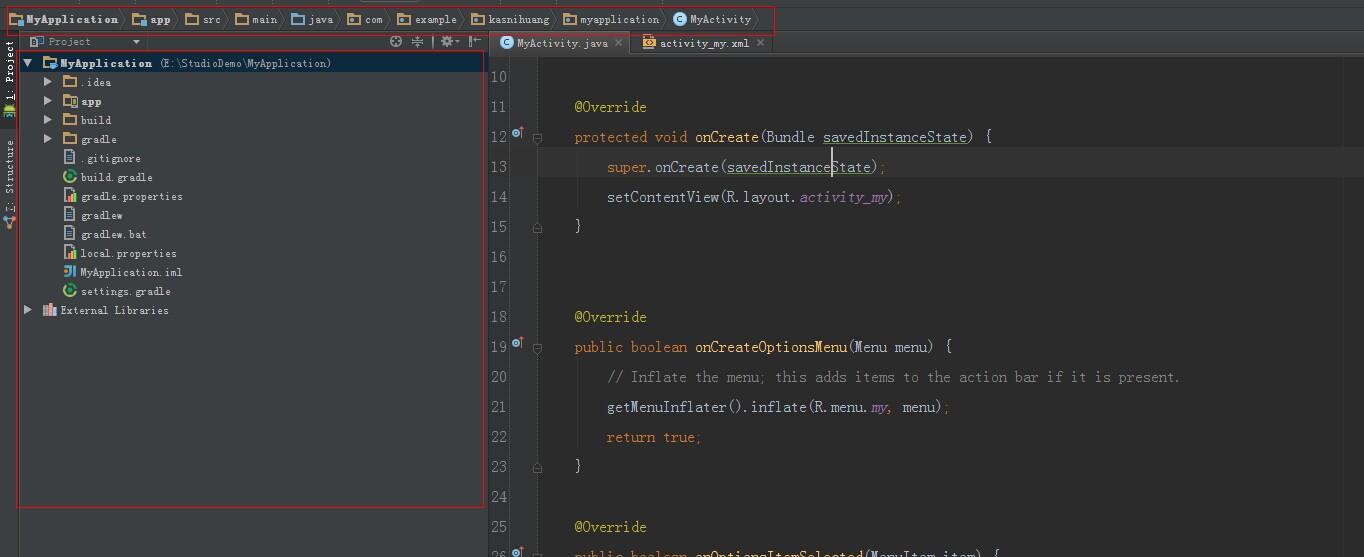
Task: Open the 1: Project side tool tab
Action: click(9, 78)
